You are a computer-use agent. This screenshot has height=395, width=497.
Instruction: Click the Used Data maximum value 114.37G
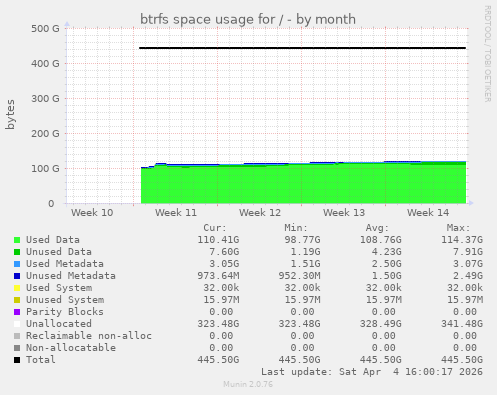pos(462,240)
